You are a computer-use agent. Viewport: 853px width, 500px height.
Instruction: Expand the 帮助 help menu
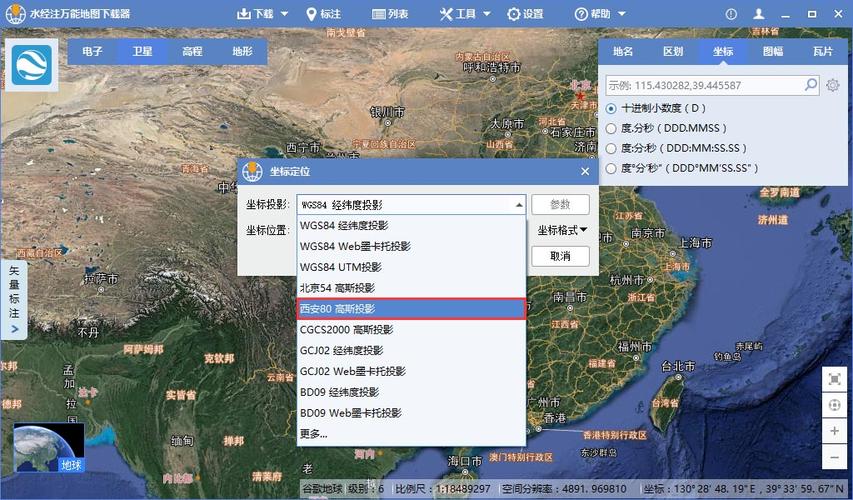600,14
